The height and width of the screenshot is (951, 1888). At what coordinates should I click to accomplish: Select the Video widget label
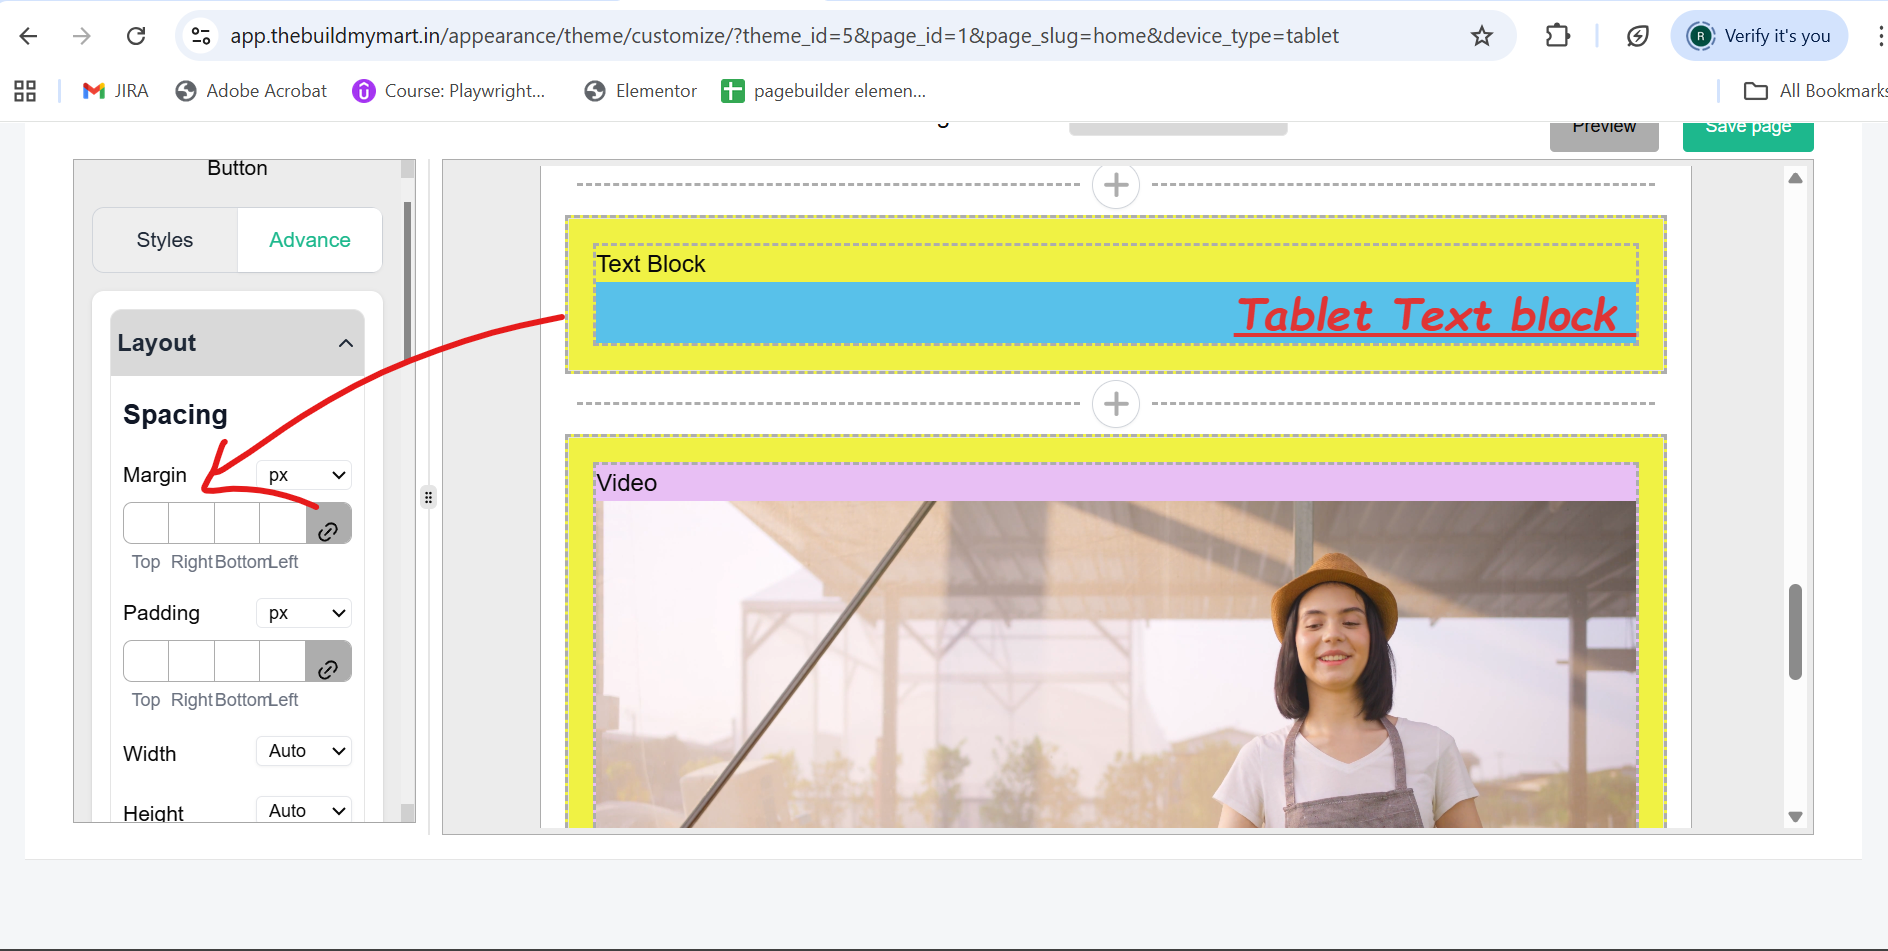[627, 483]
